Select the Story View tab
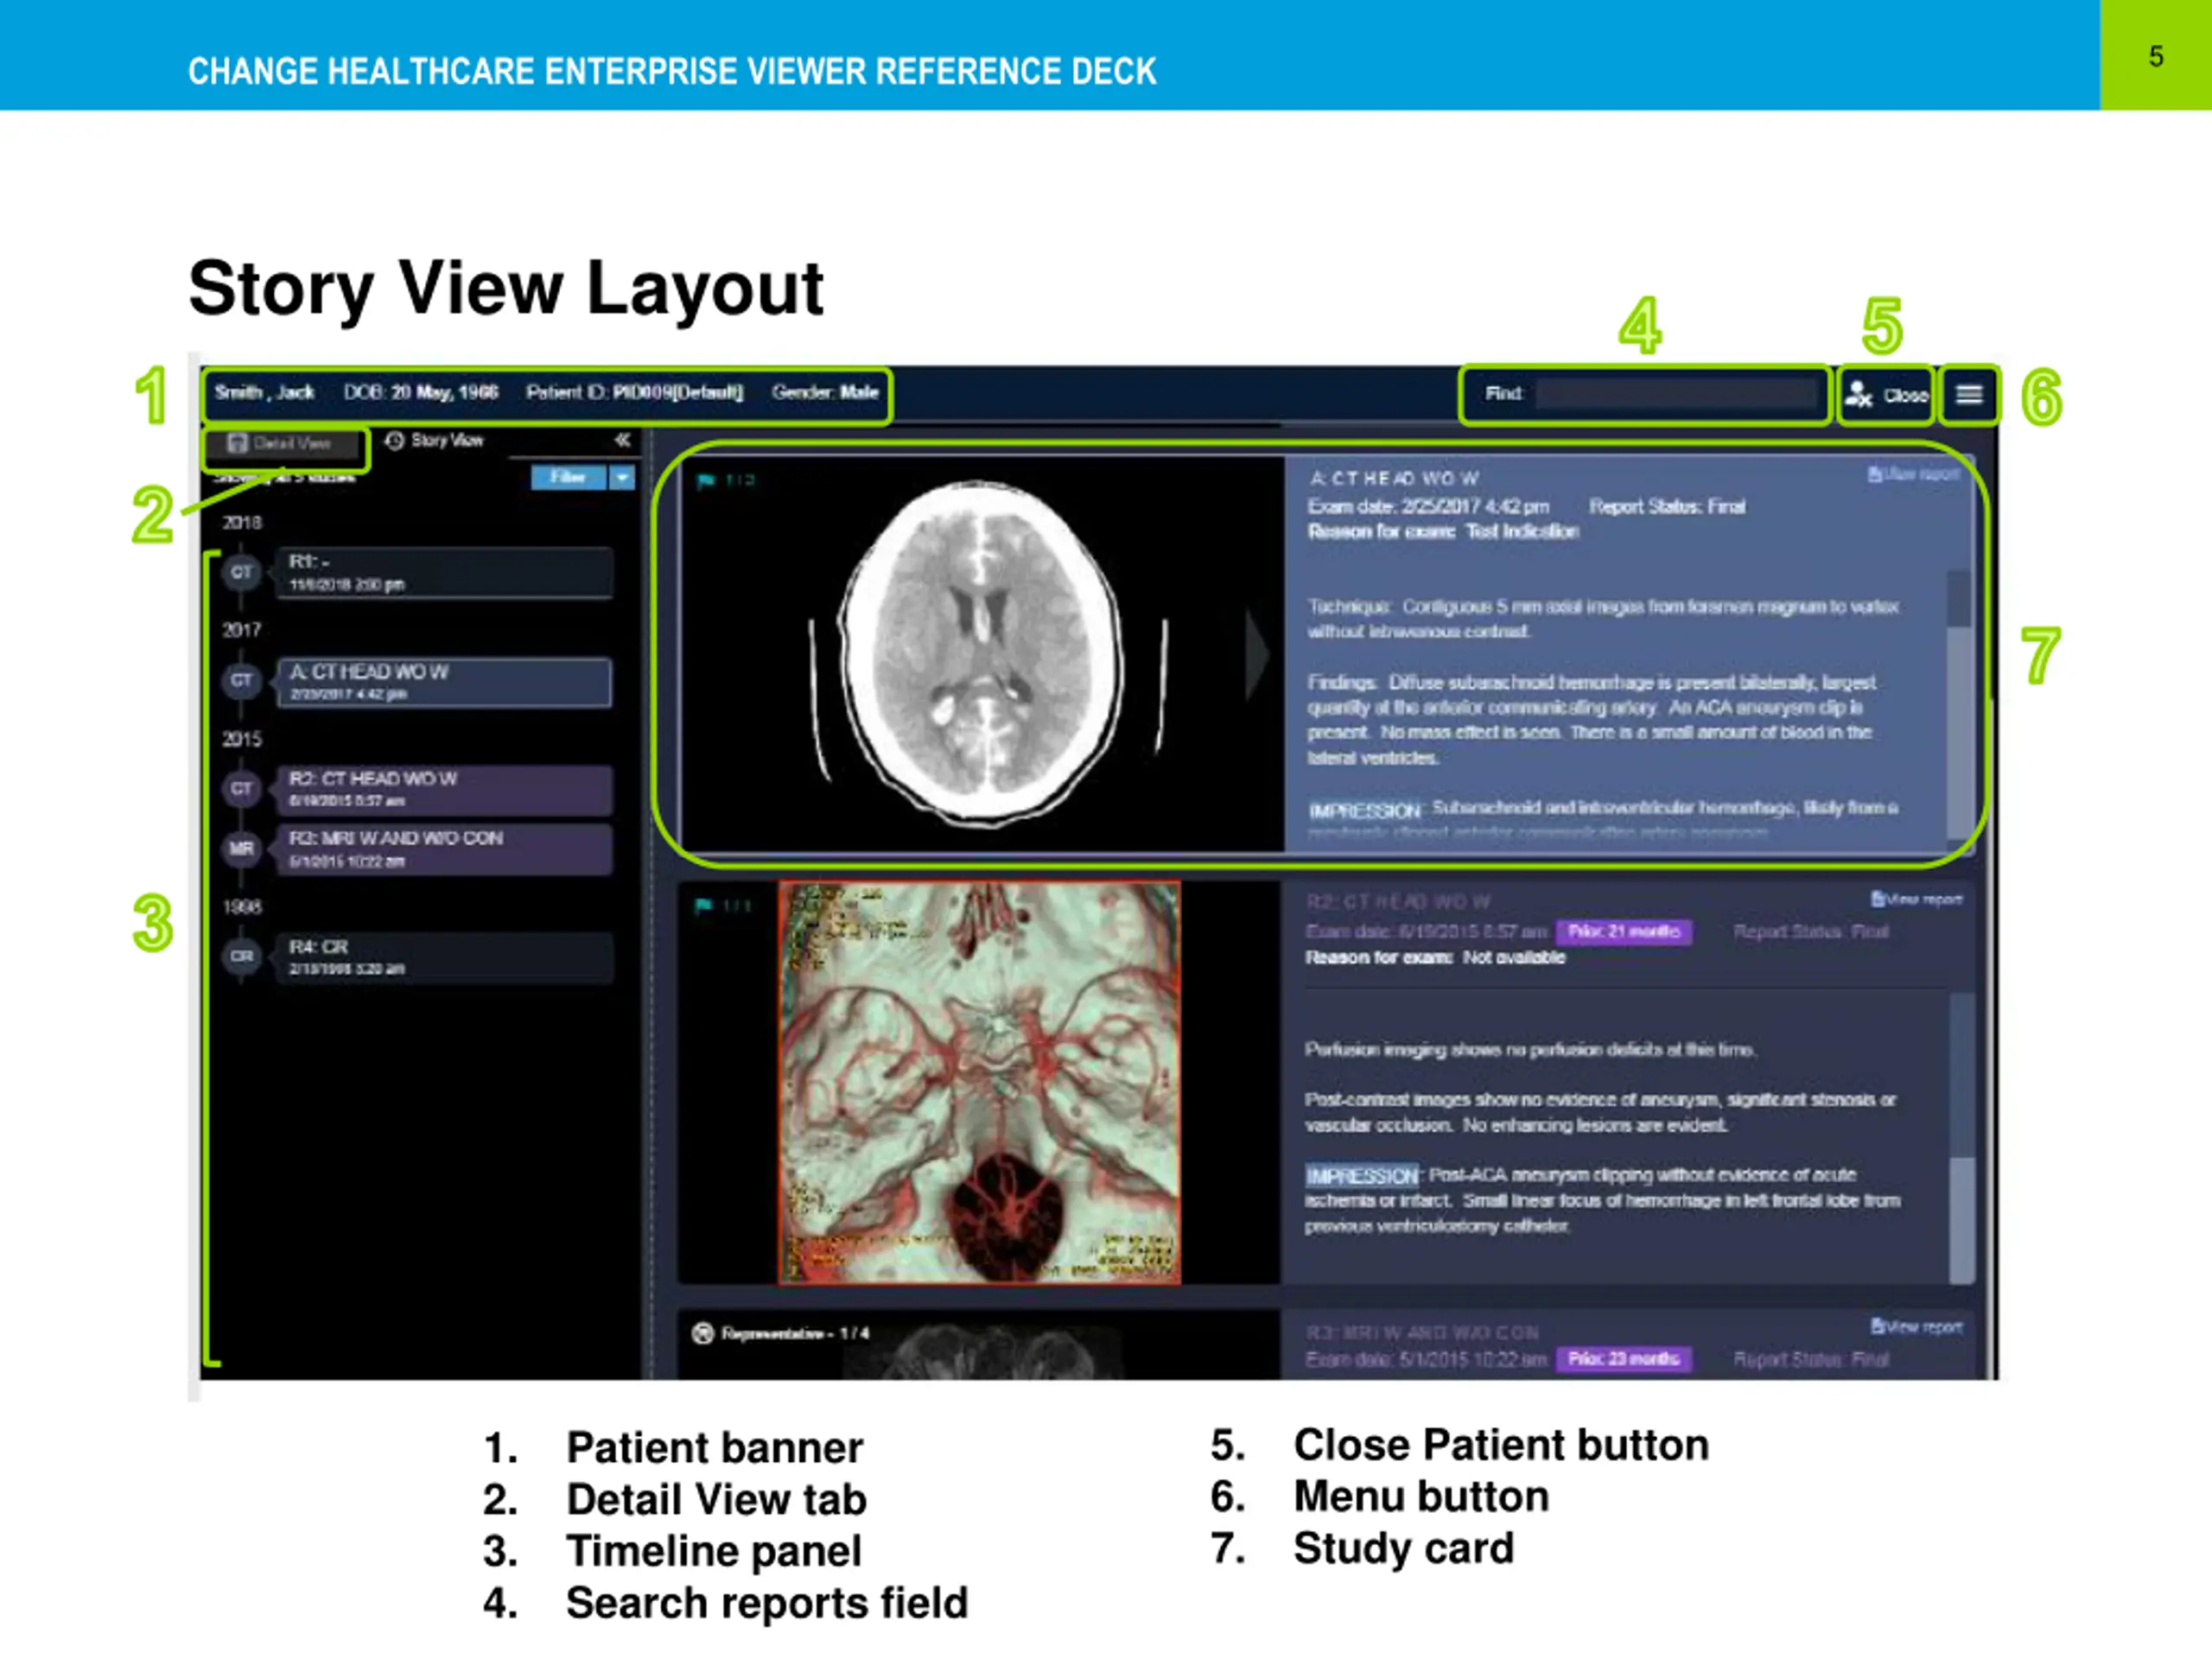 point(435,440)
